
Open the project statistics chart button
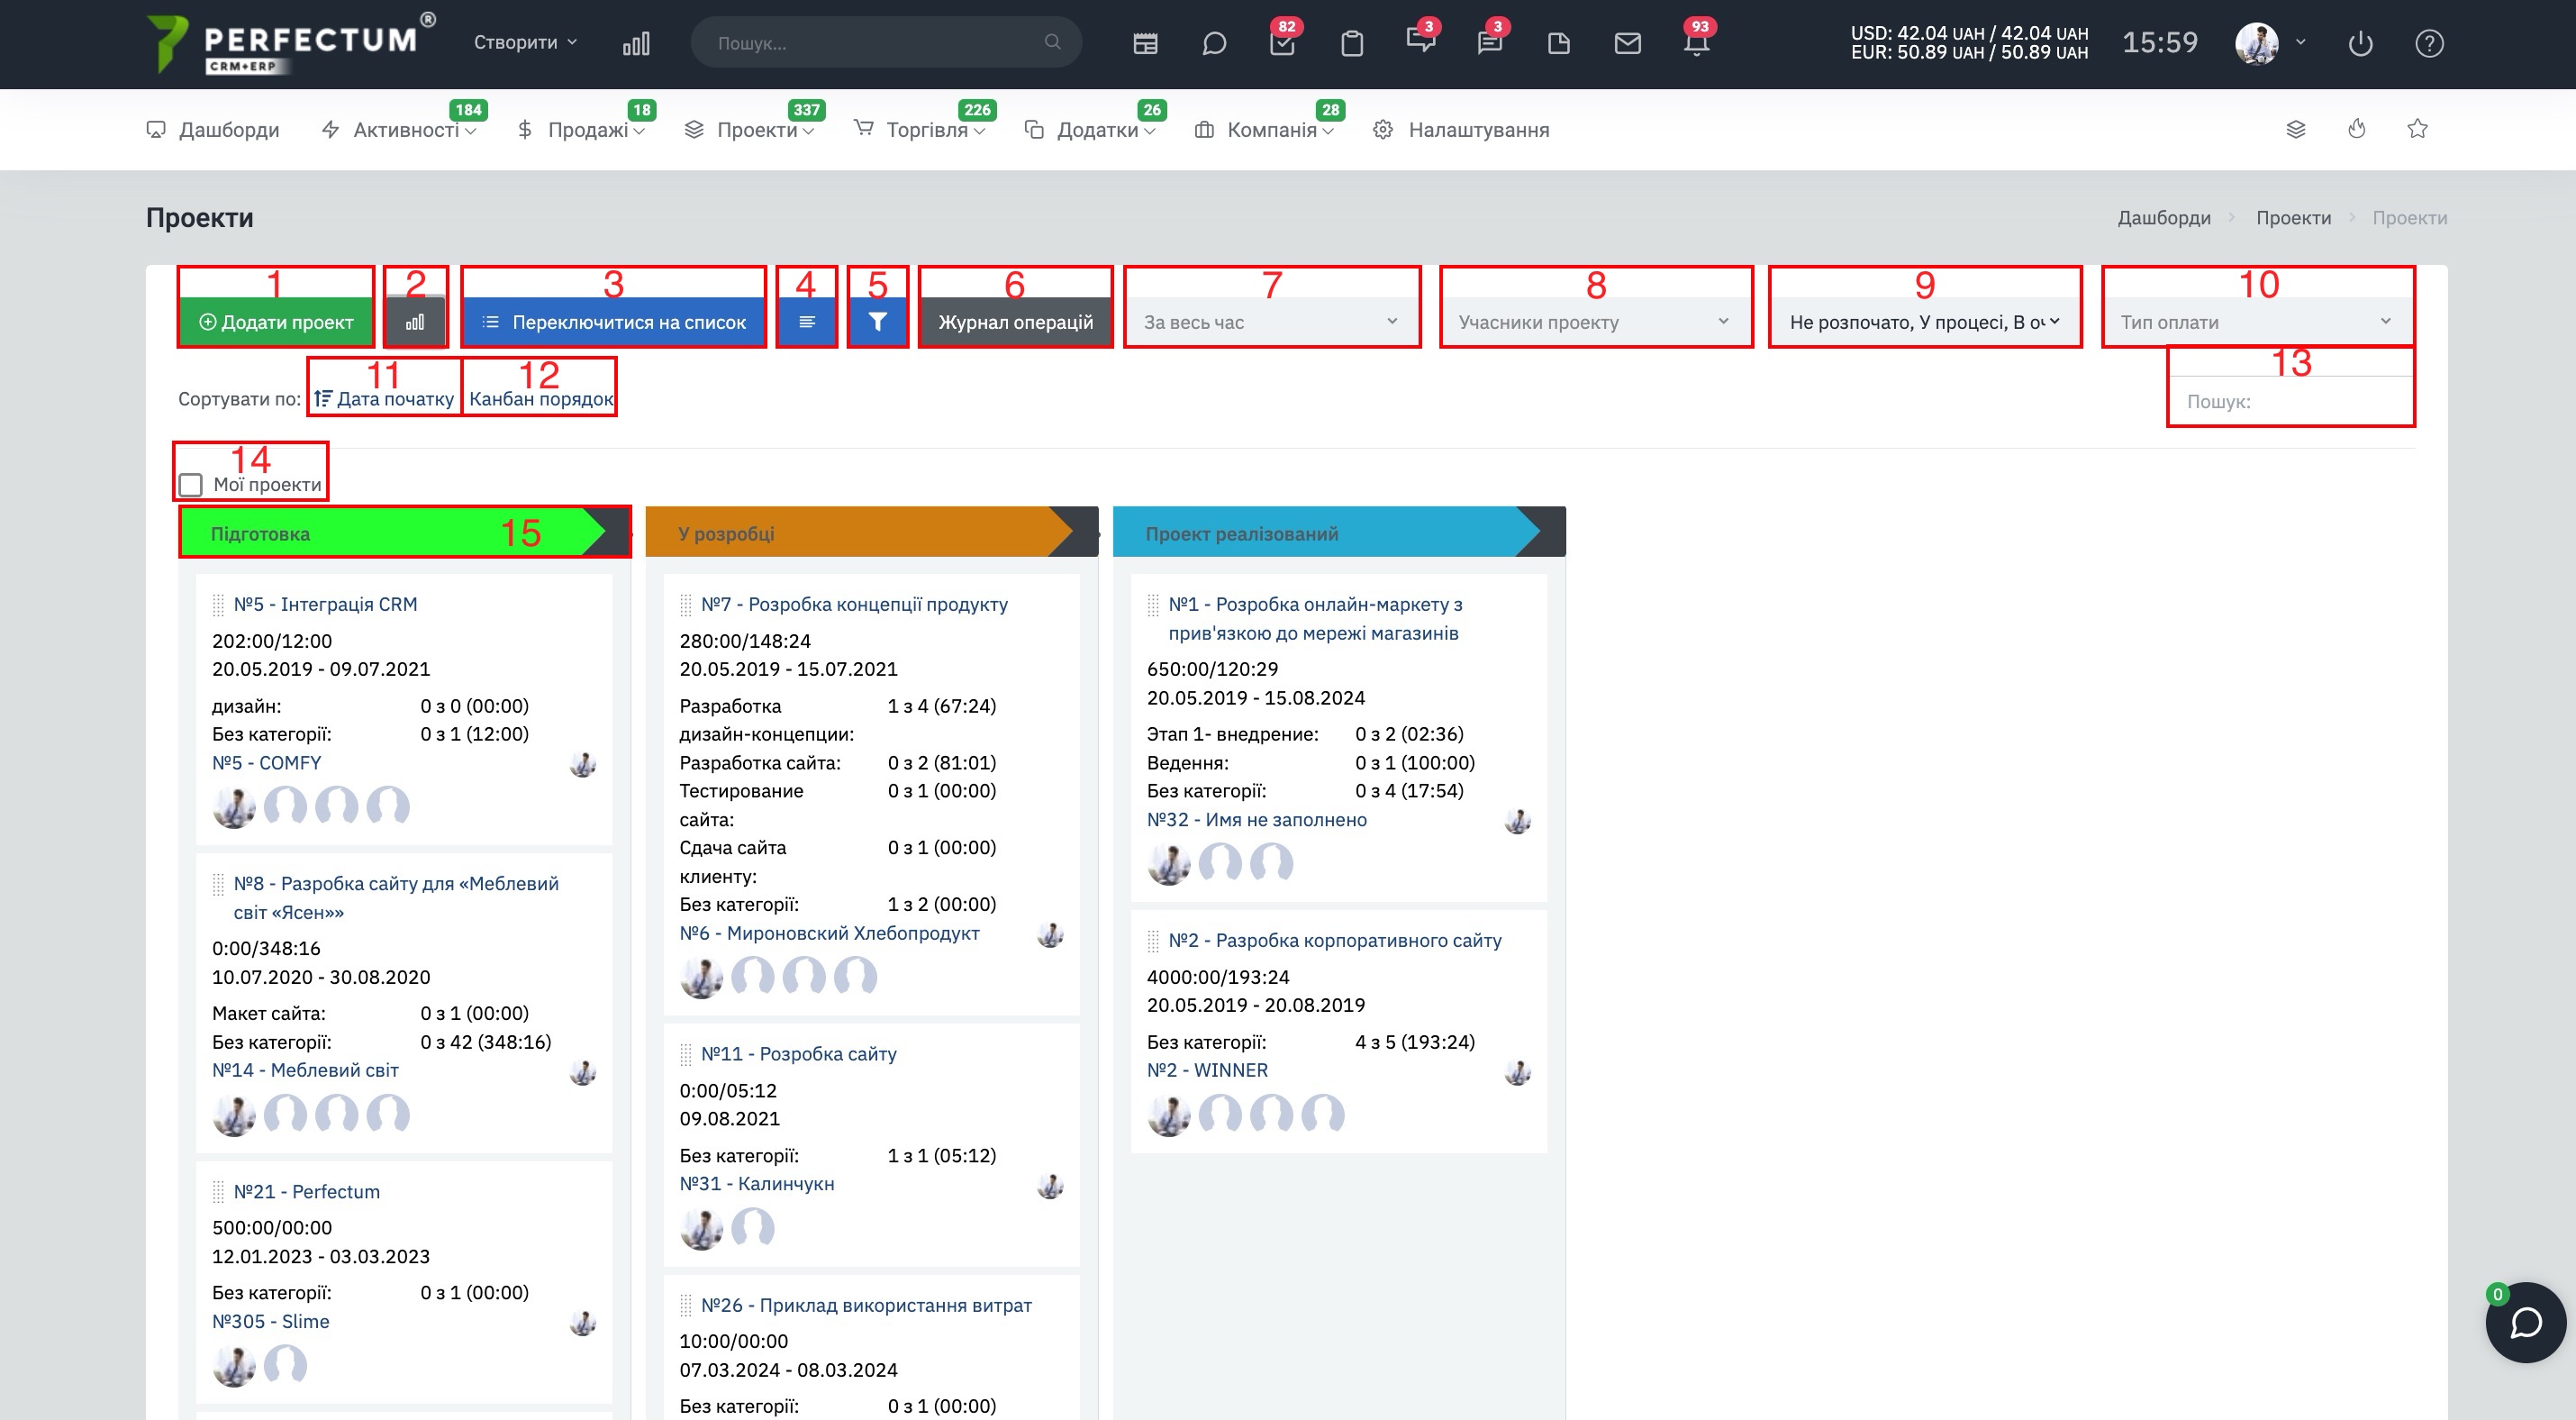coord(415,322)
